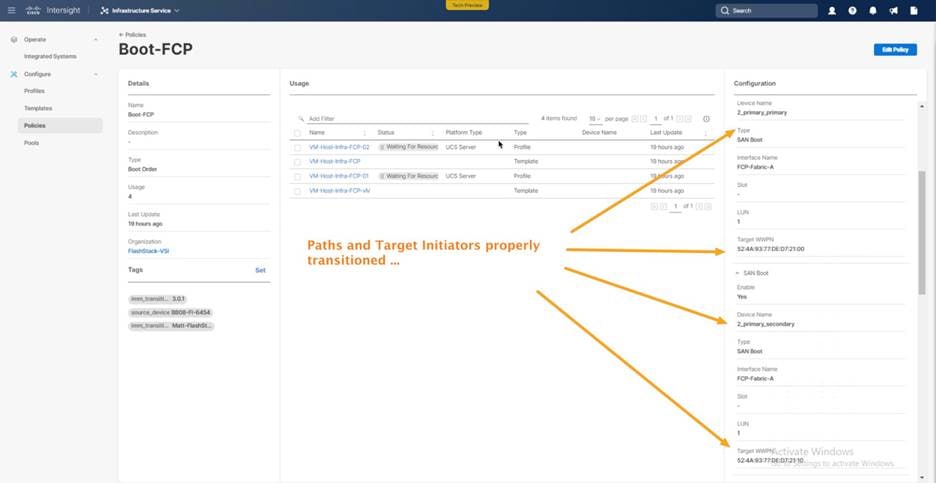
Task: Click Last Update column options icon
Action: click(706, 133)
